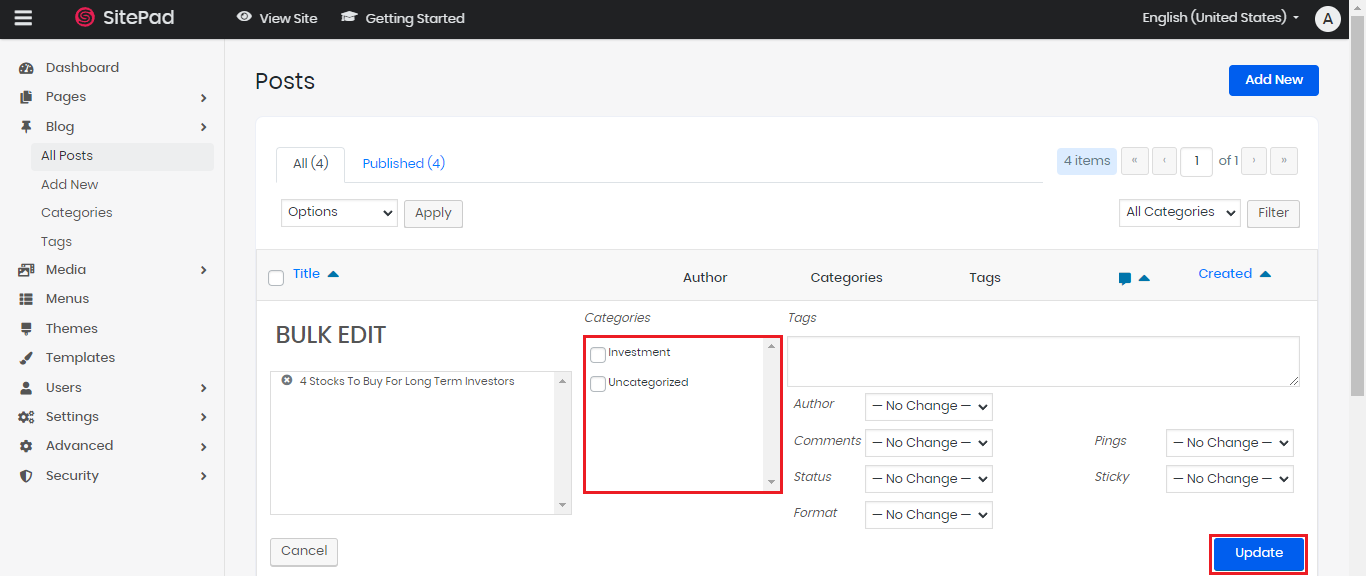Open the hamburger menu icon
Image resolution: width=1366 pixels, height=576 pixels.
tap(23, 18)
